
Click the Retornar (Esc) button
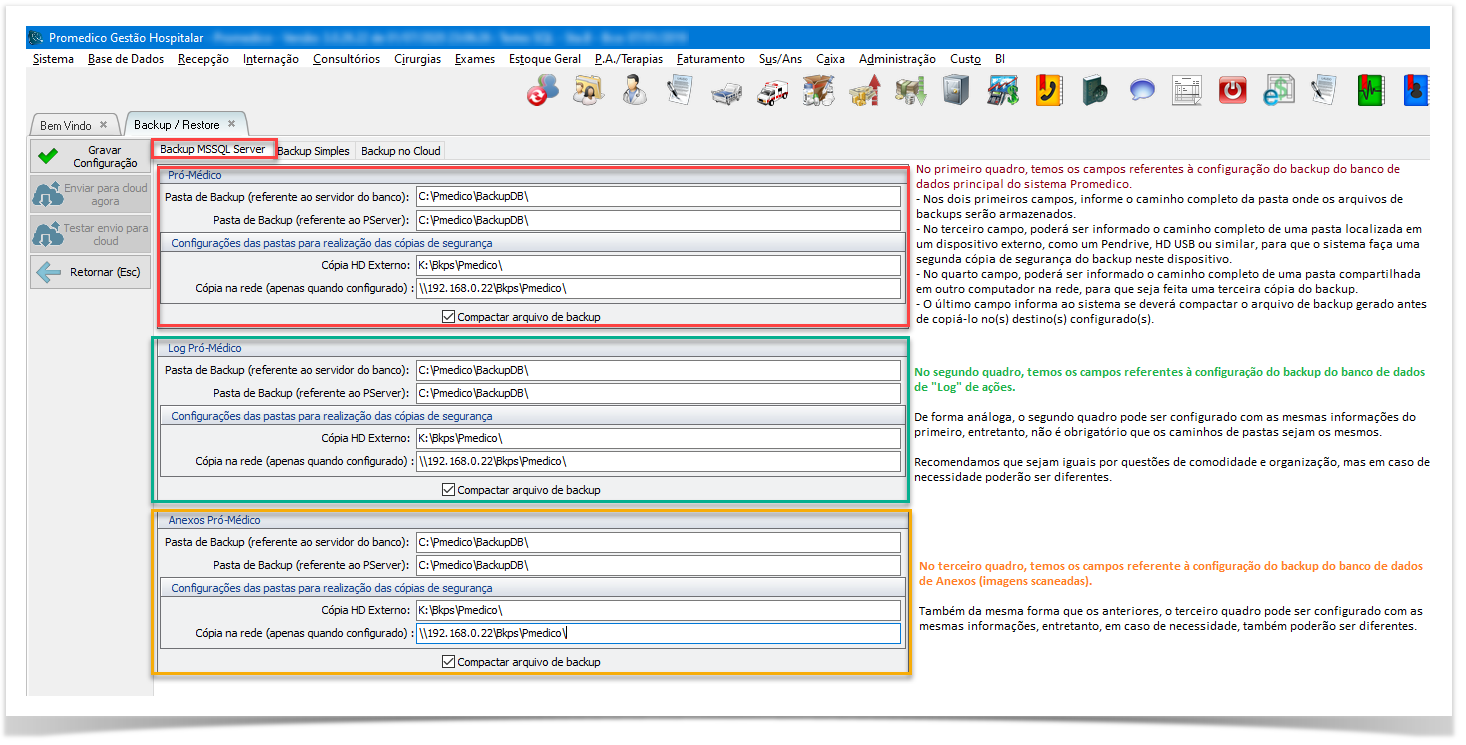[91, 272]
